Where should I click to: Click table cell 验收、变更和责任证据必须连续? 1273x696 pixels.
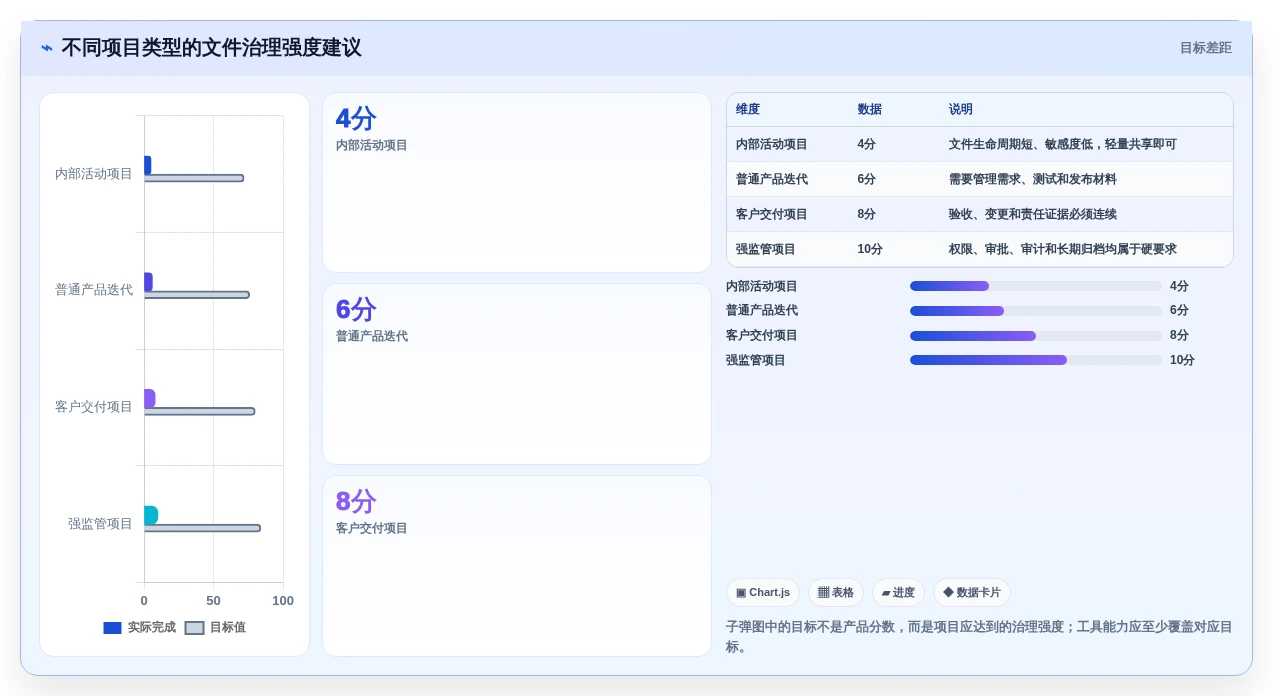coord(1032,214)
